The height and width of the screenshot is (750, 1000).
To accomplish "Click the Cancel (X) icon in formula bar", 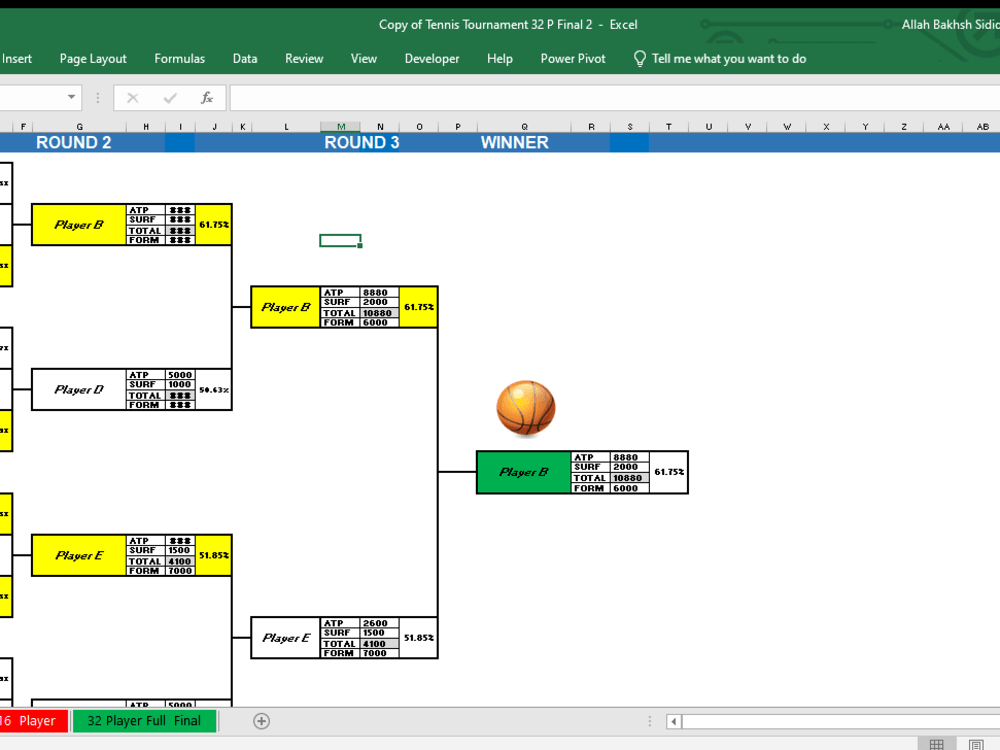I will coord(132,97).
